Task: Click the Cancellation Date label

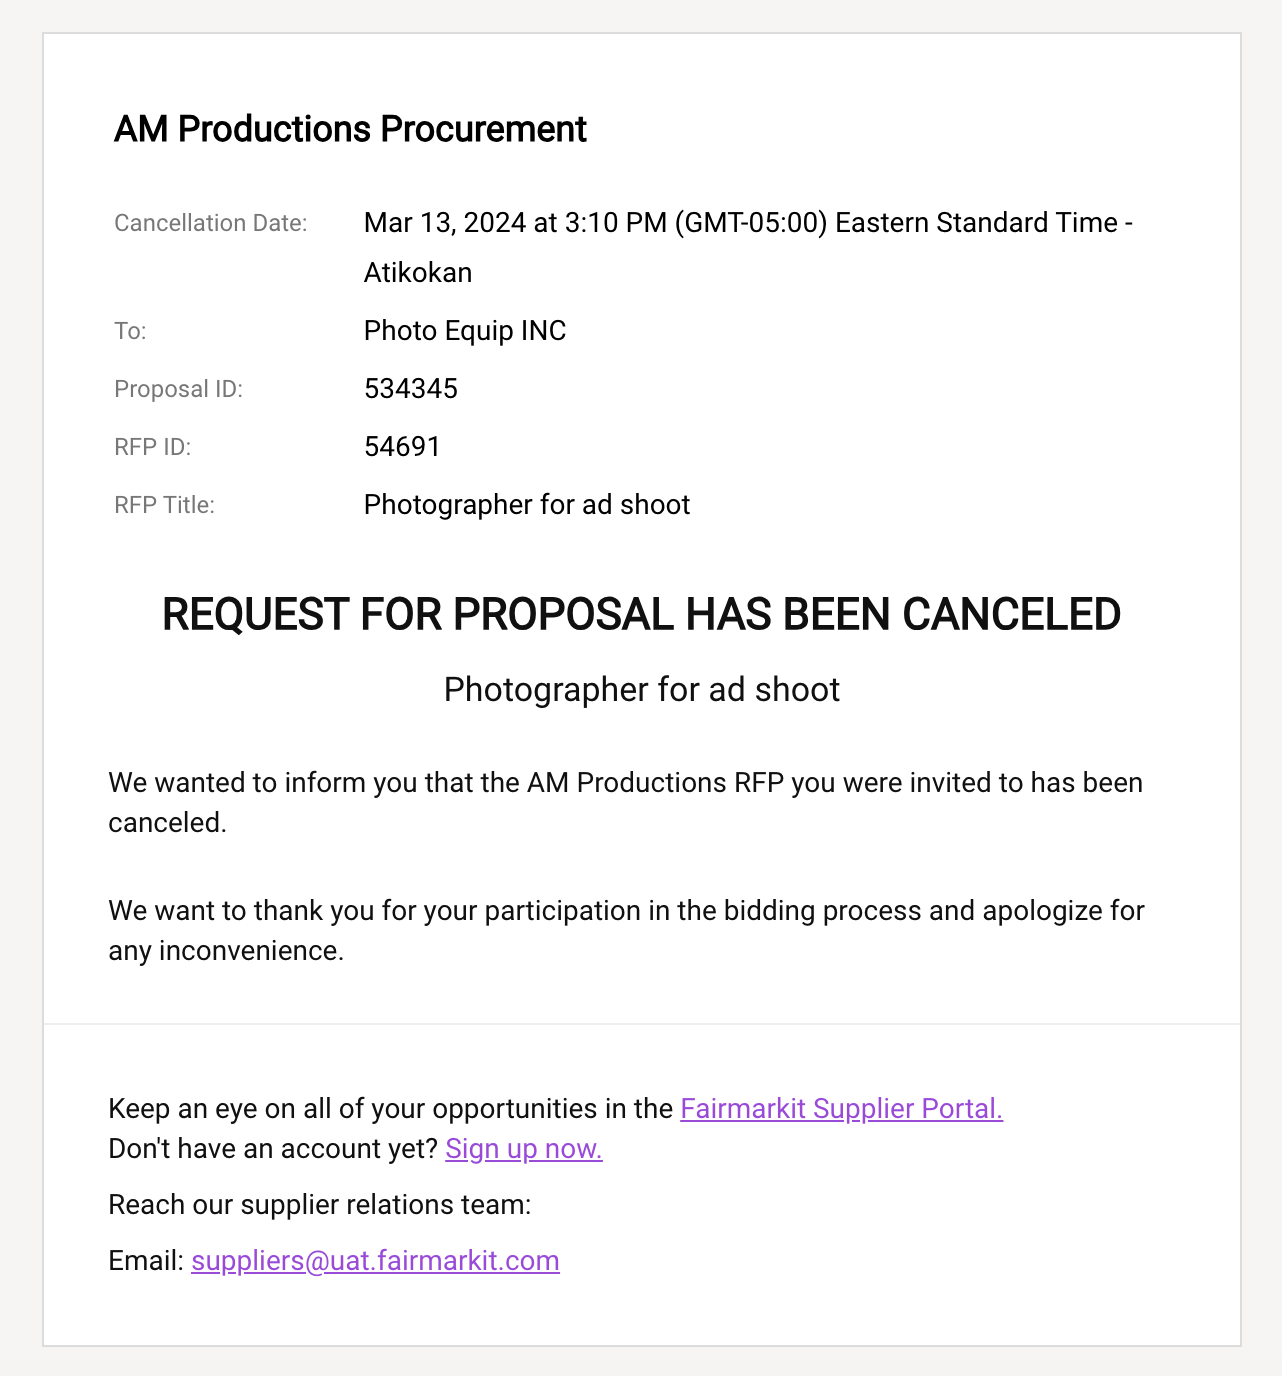Action: (x=211, y=222)
